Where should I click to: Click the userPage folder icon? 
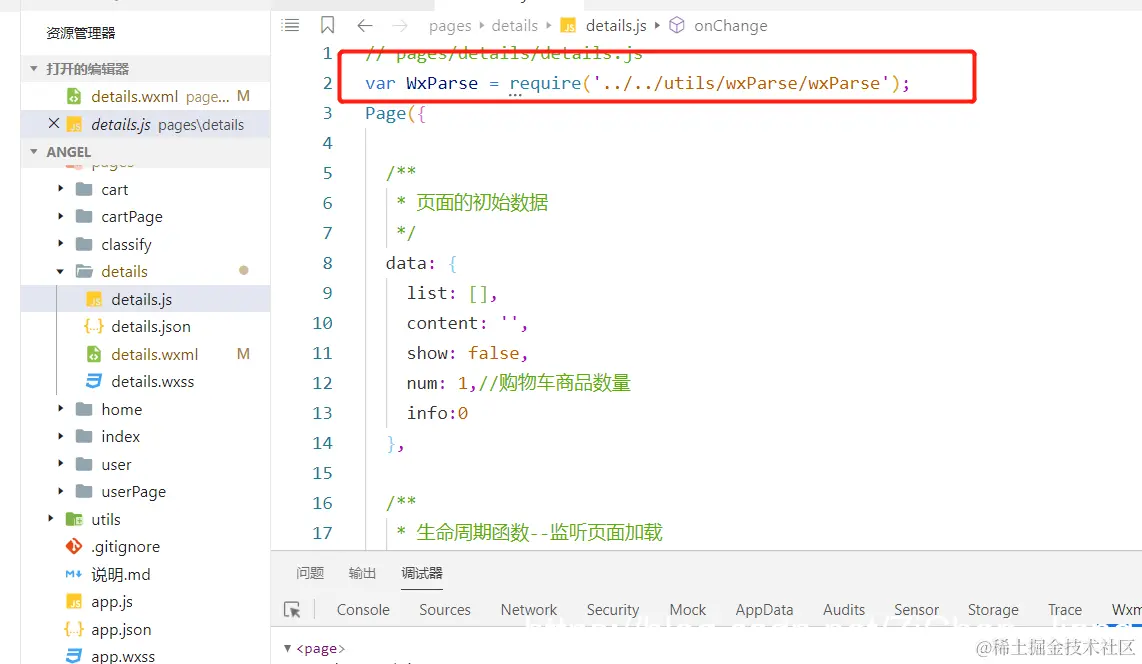[84, 491]
